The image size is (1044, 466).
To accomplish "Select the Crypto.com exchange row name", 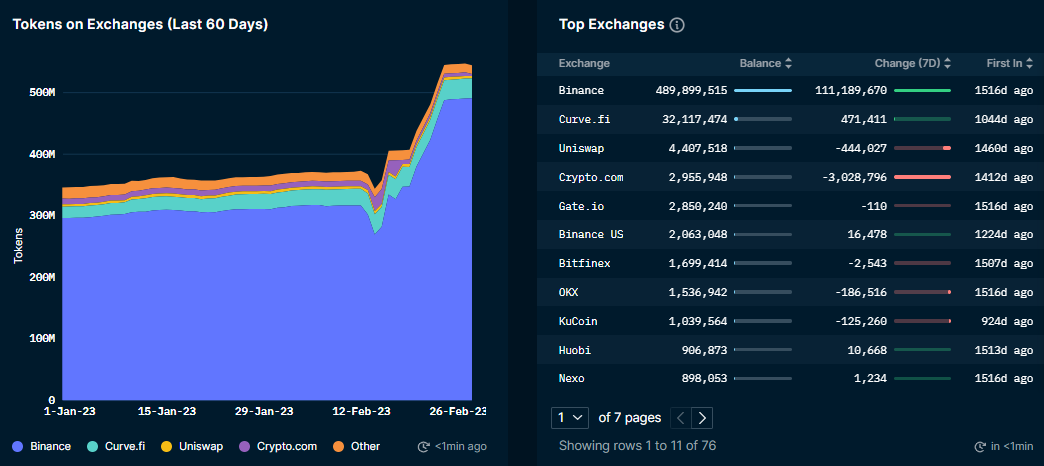I will coord(591,178).
